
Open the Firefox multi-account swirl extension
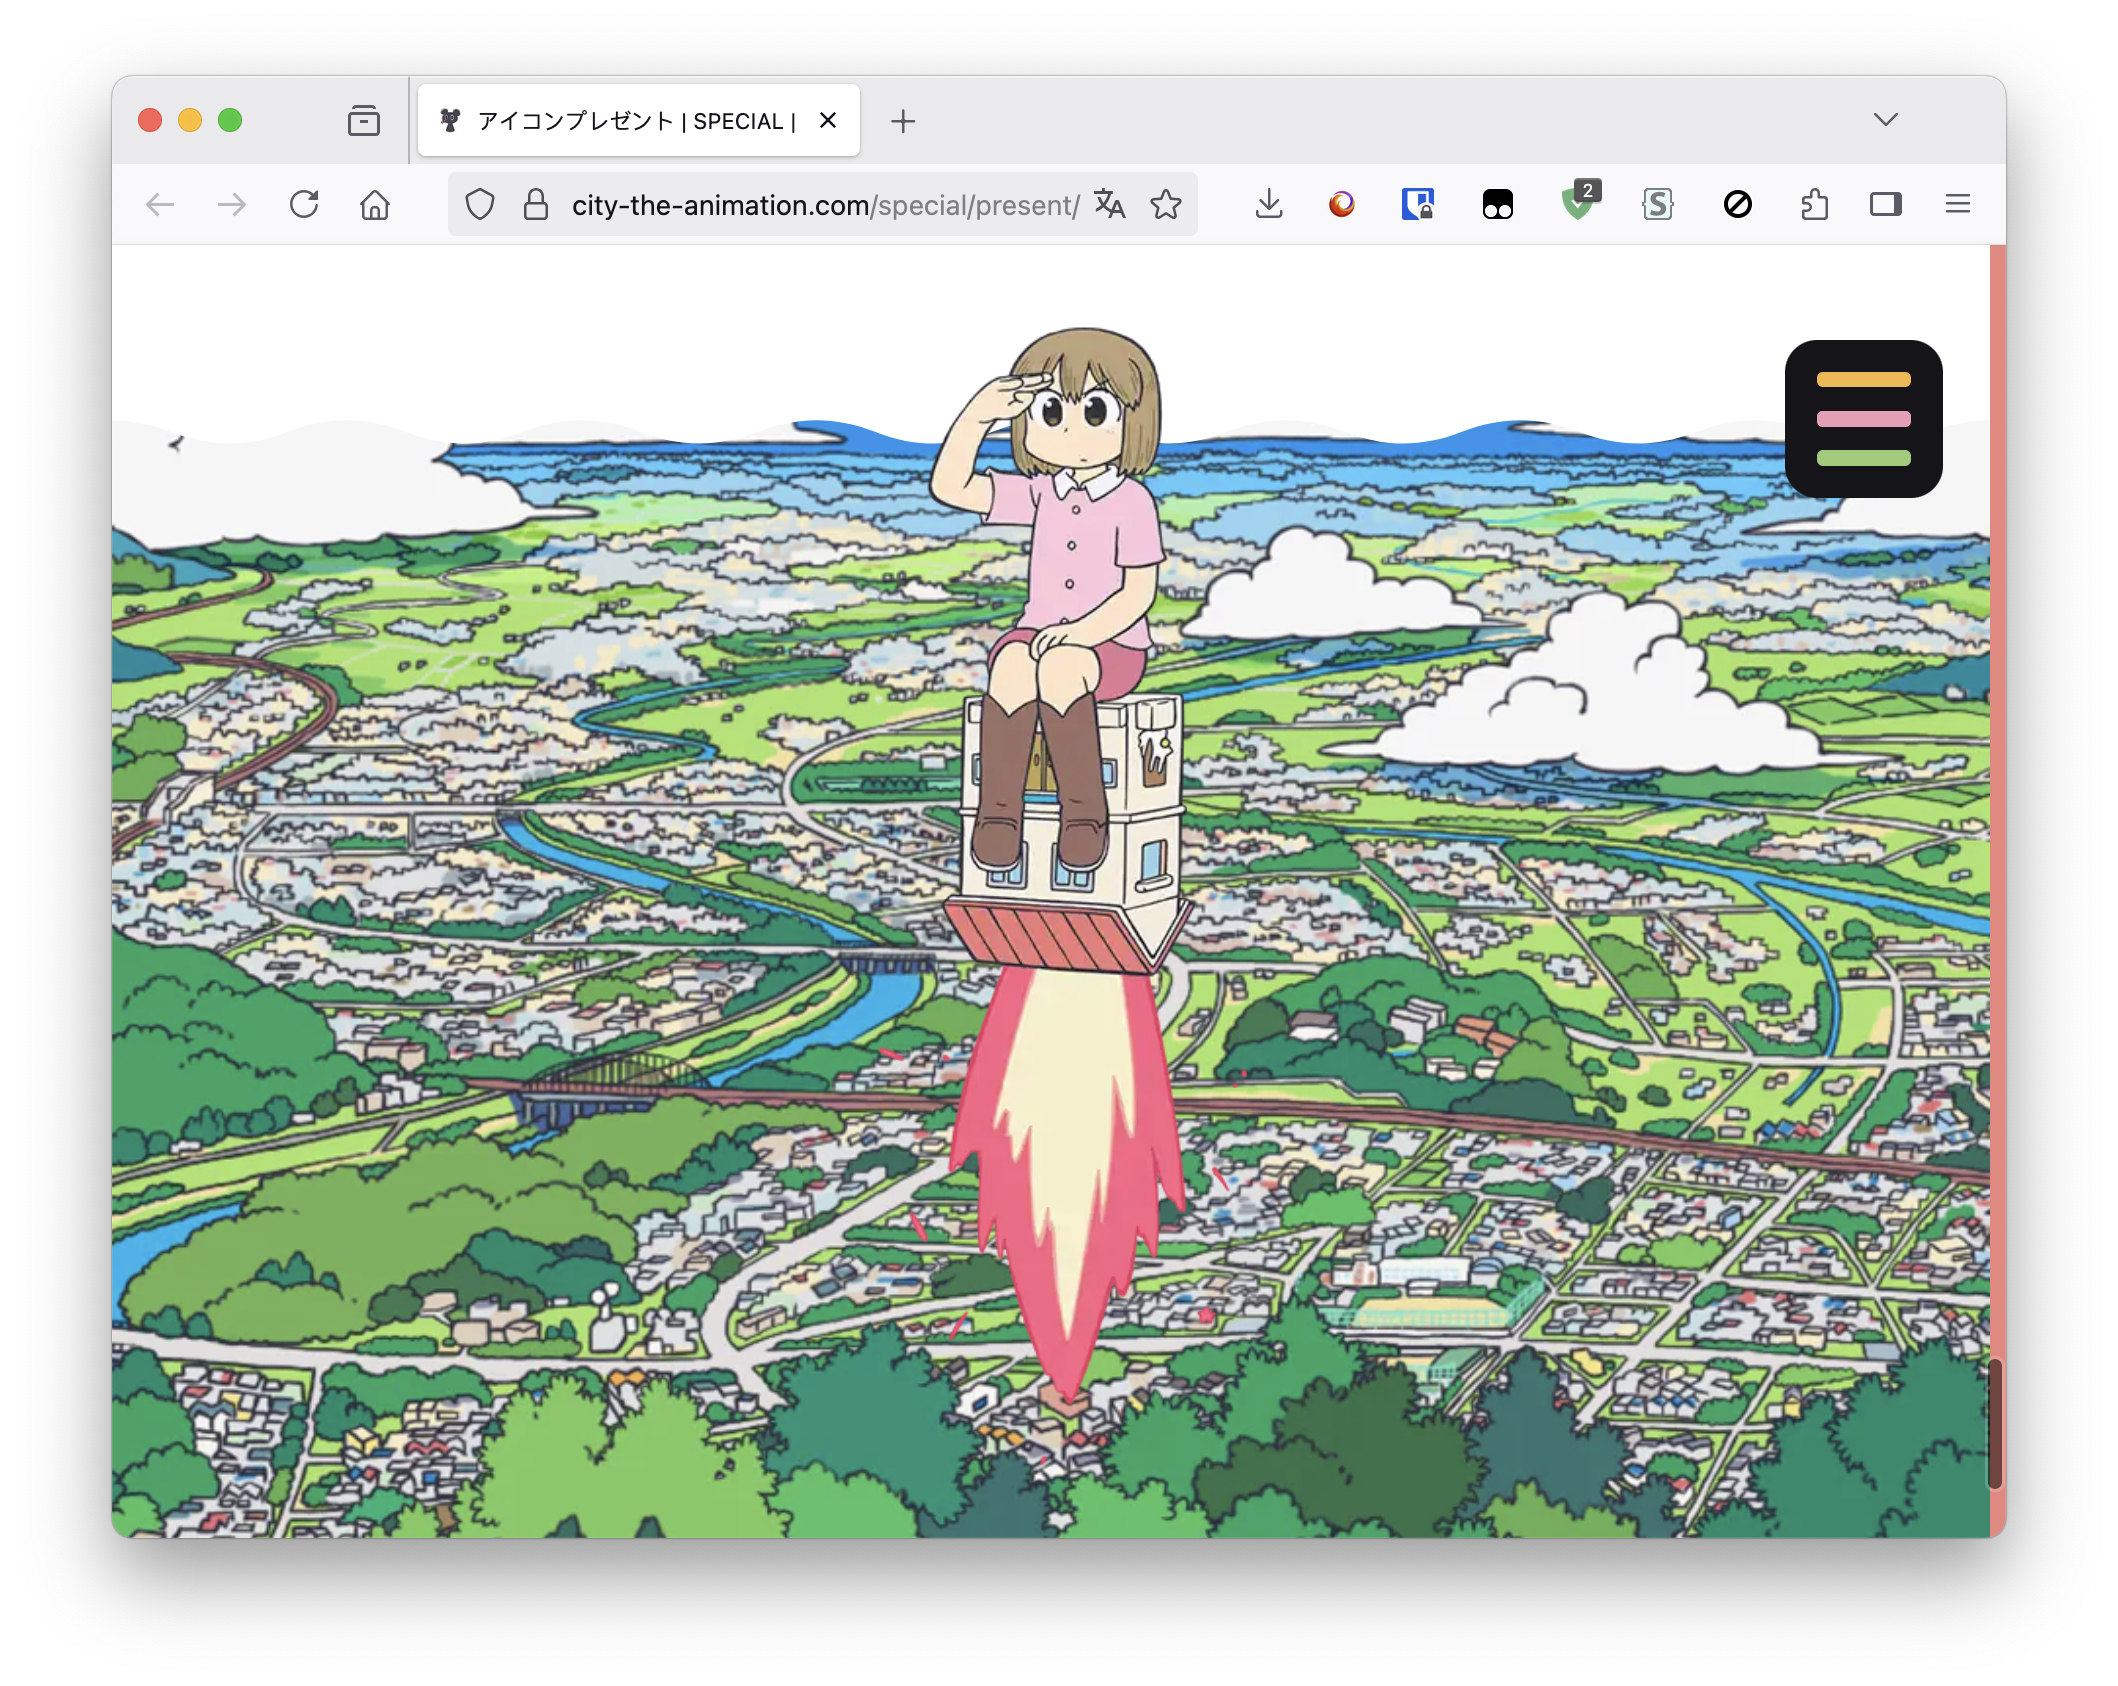pyautogui.click(x=1341, y=205)
